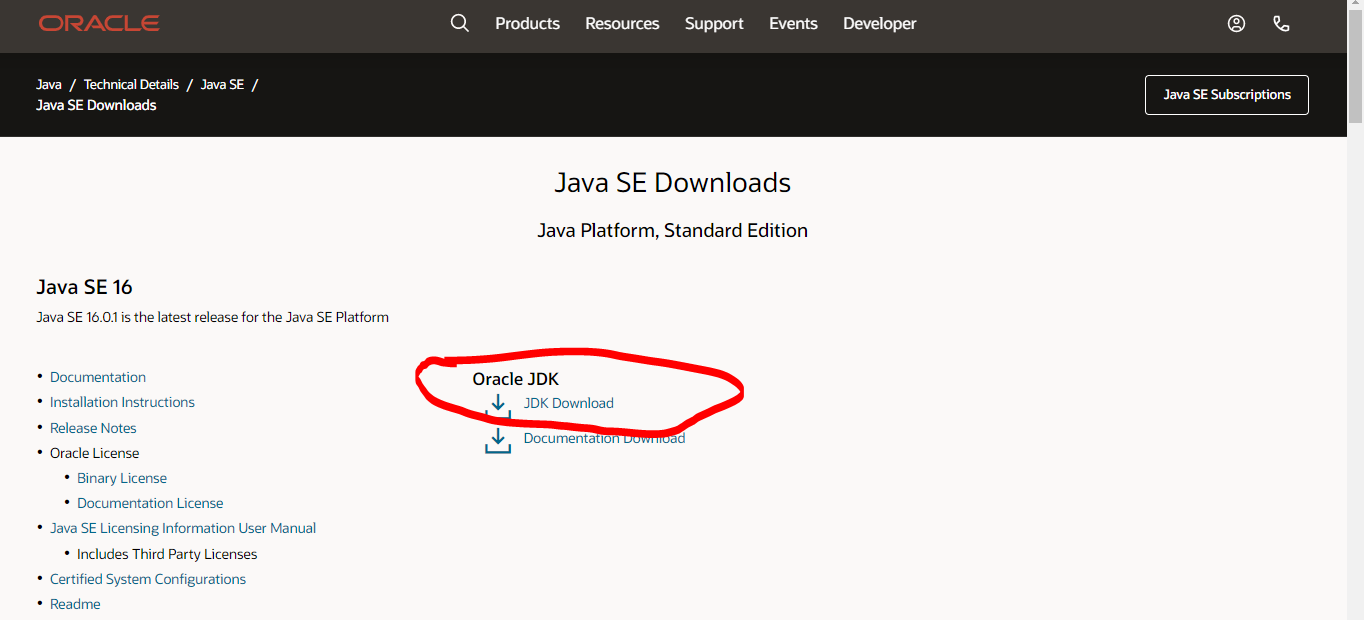The width and height of the screenshot is (1364, 620).
Task: Click the Oracle logo
Action: (x=98, y=22)
